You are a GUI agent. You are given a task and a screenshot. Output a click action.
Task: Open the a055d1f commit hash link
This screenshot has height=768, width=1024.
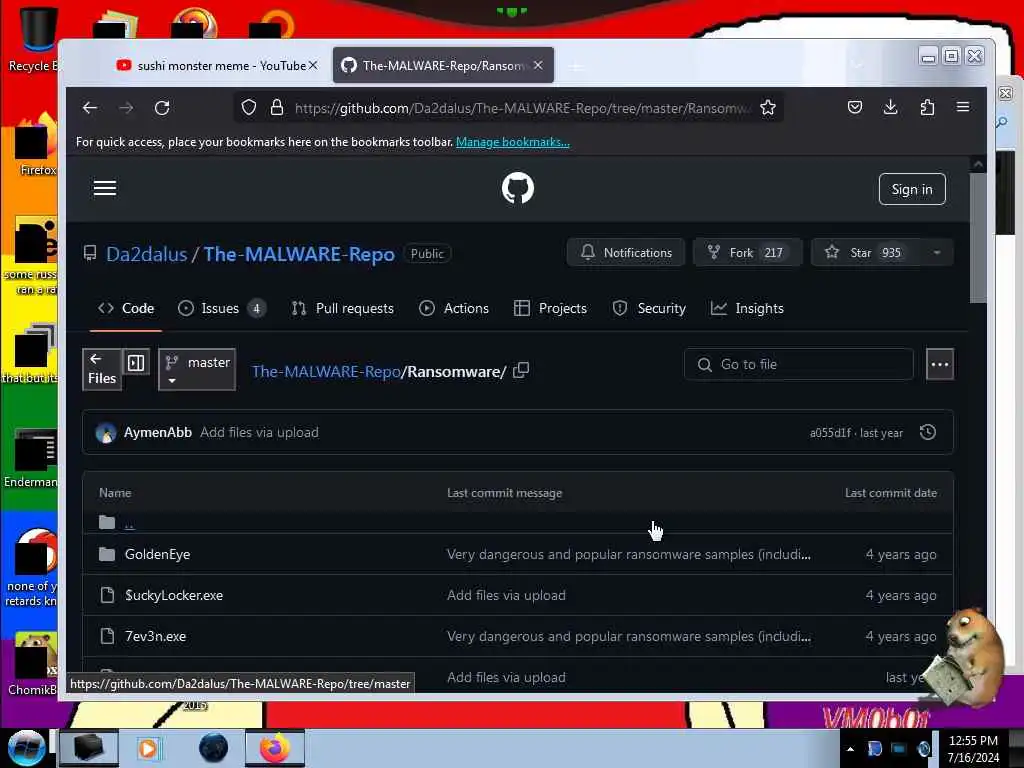[x=830, y=433]
